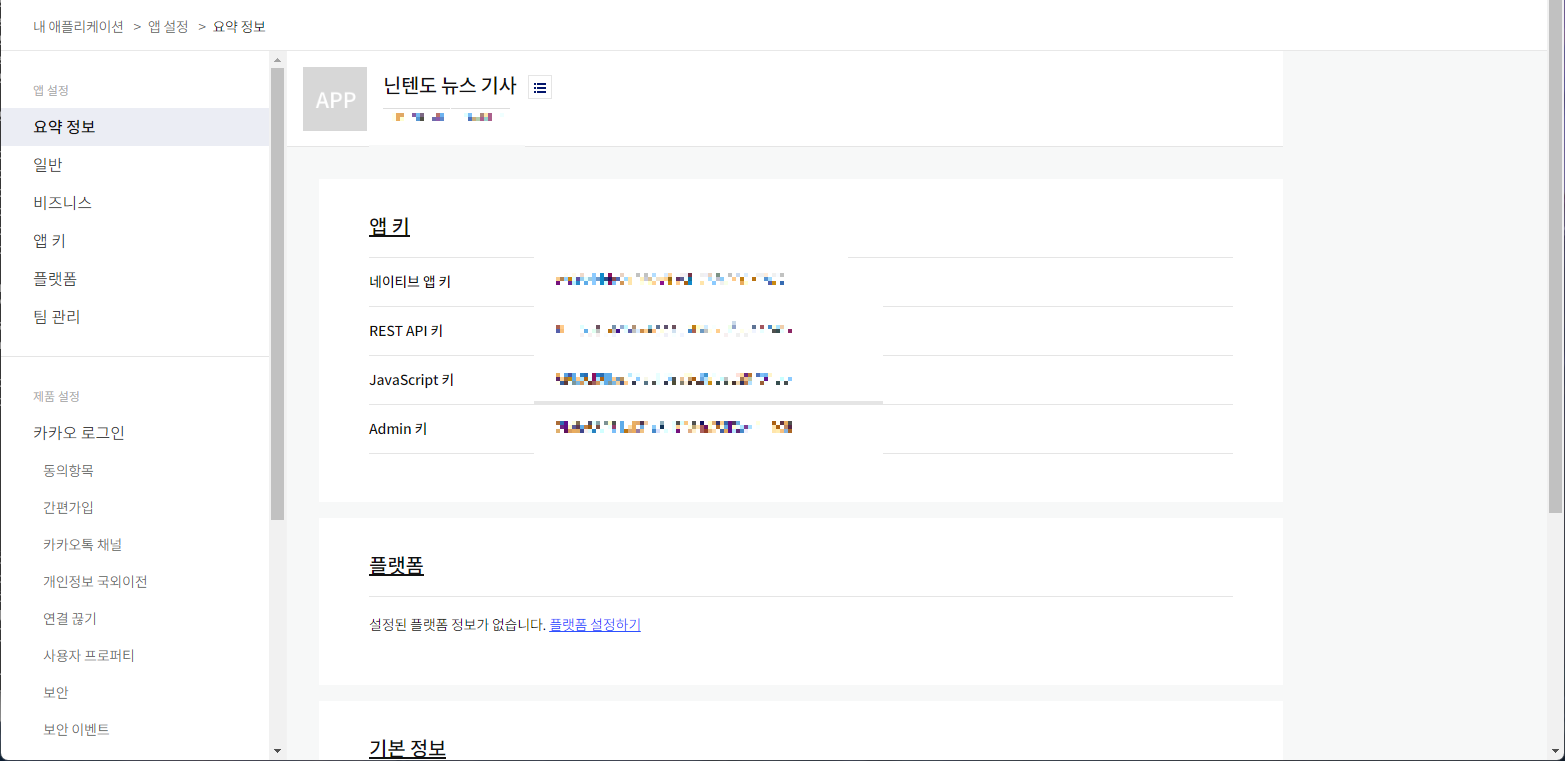Image resolution: width=1565 pixels, height=761 pixels.
Task: Click the blurred REST API 키 value
Action: tap(674, 328)
